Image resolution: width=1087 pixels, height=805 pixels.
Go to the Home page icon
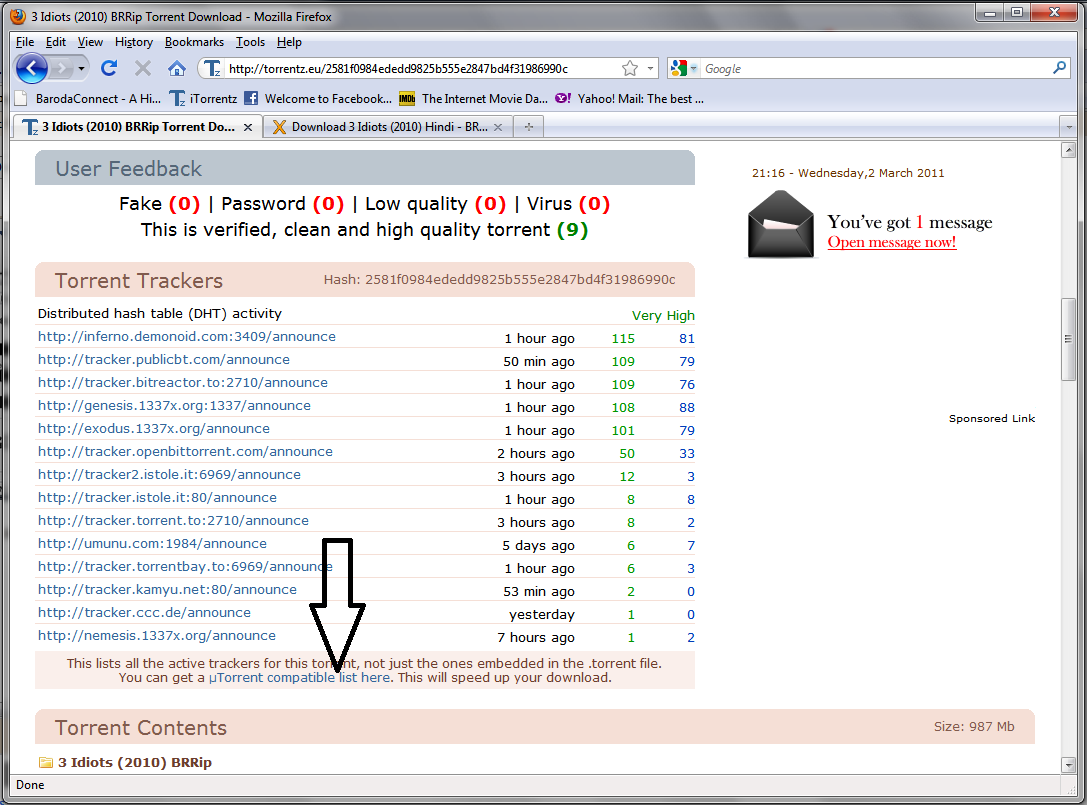click(x=177, y=68)
